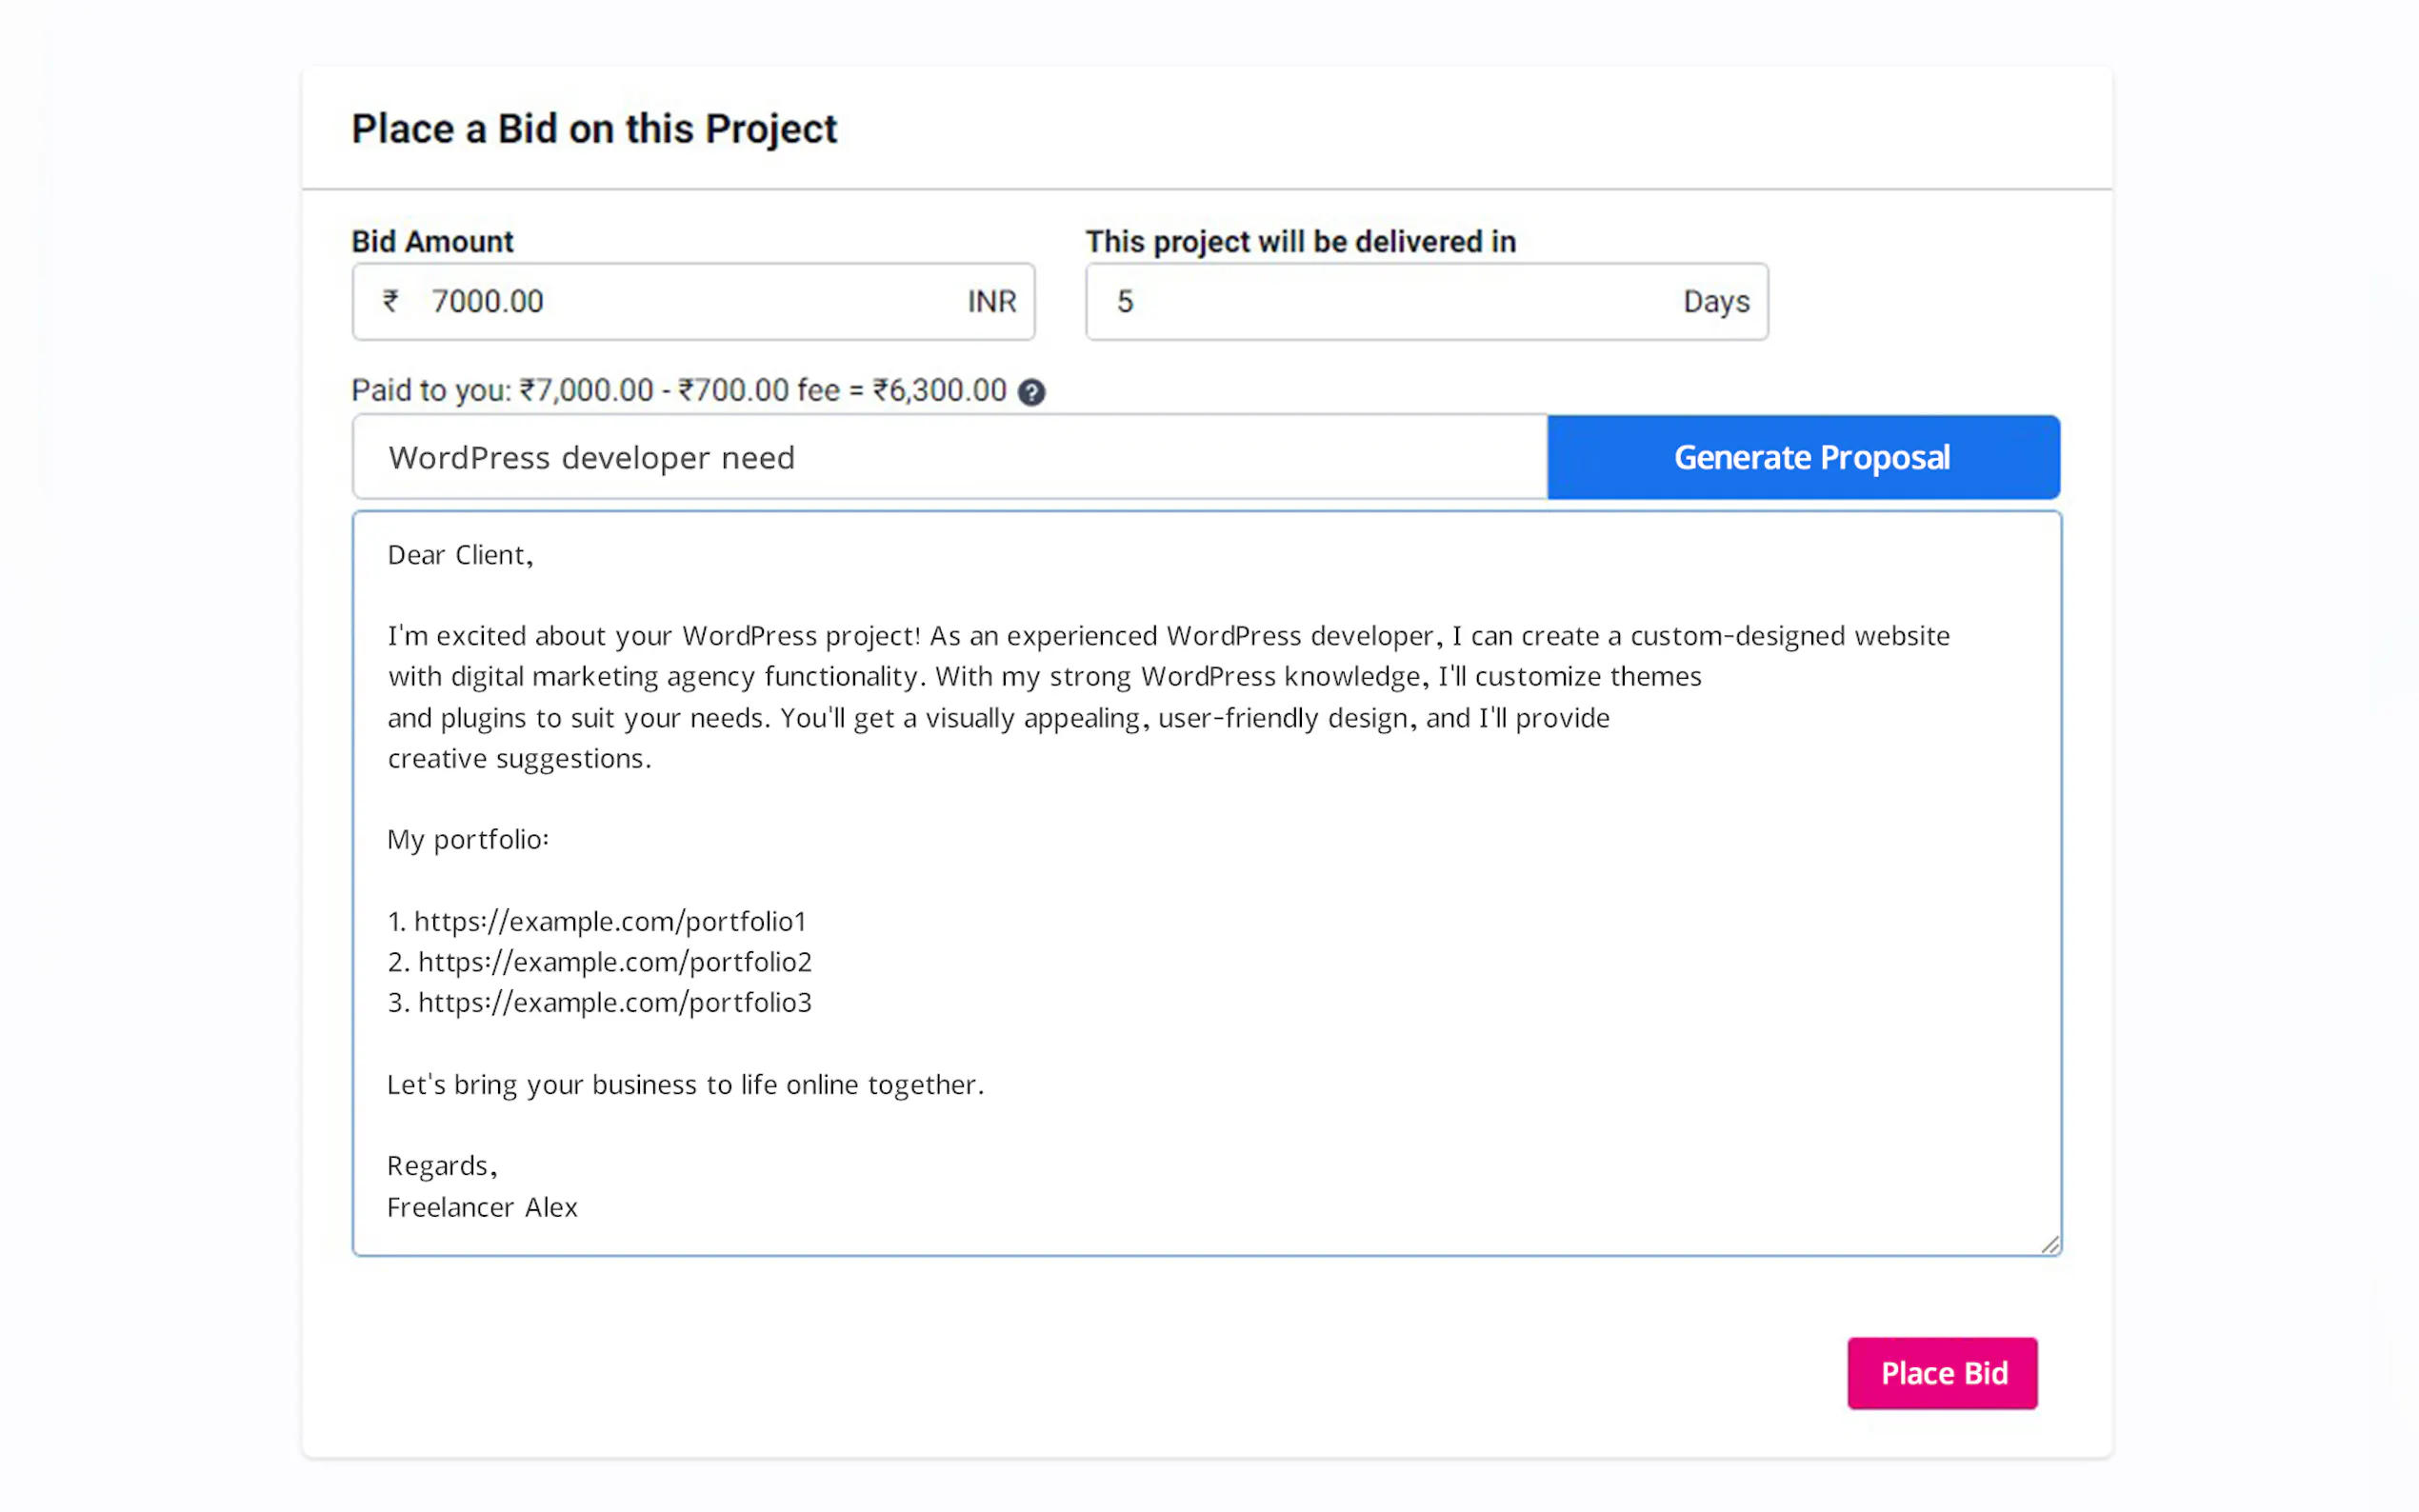Click the Dear Client greeting line
The width and height of the screenshot is (2419, 1512).
(x=460, y=555)
